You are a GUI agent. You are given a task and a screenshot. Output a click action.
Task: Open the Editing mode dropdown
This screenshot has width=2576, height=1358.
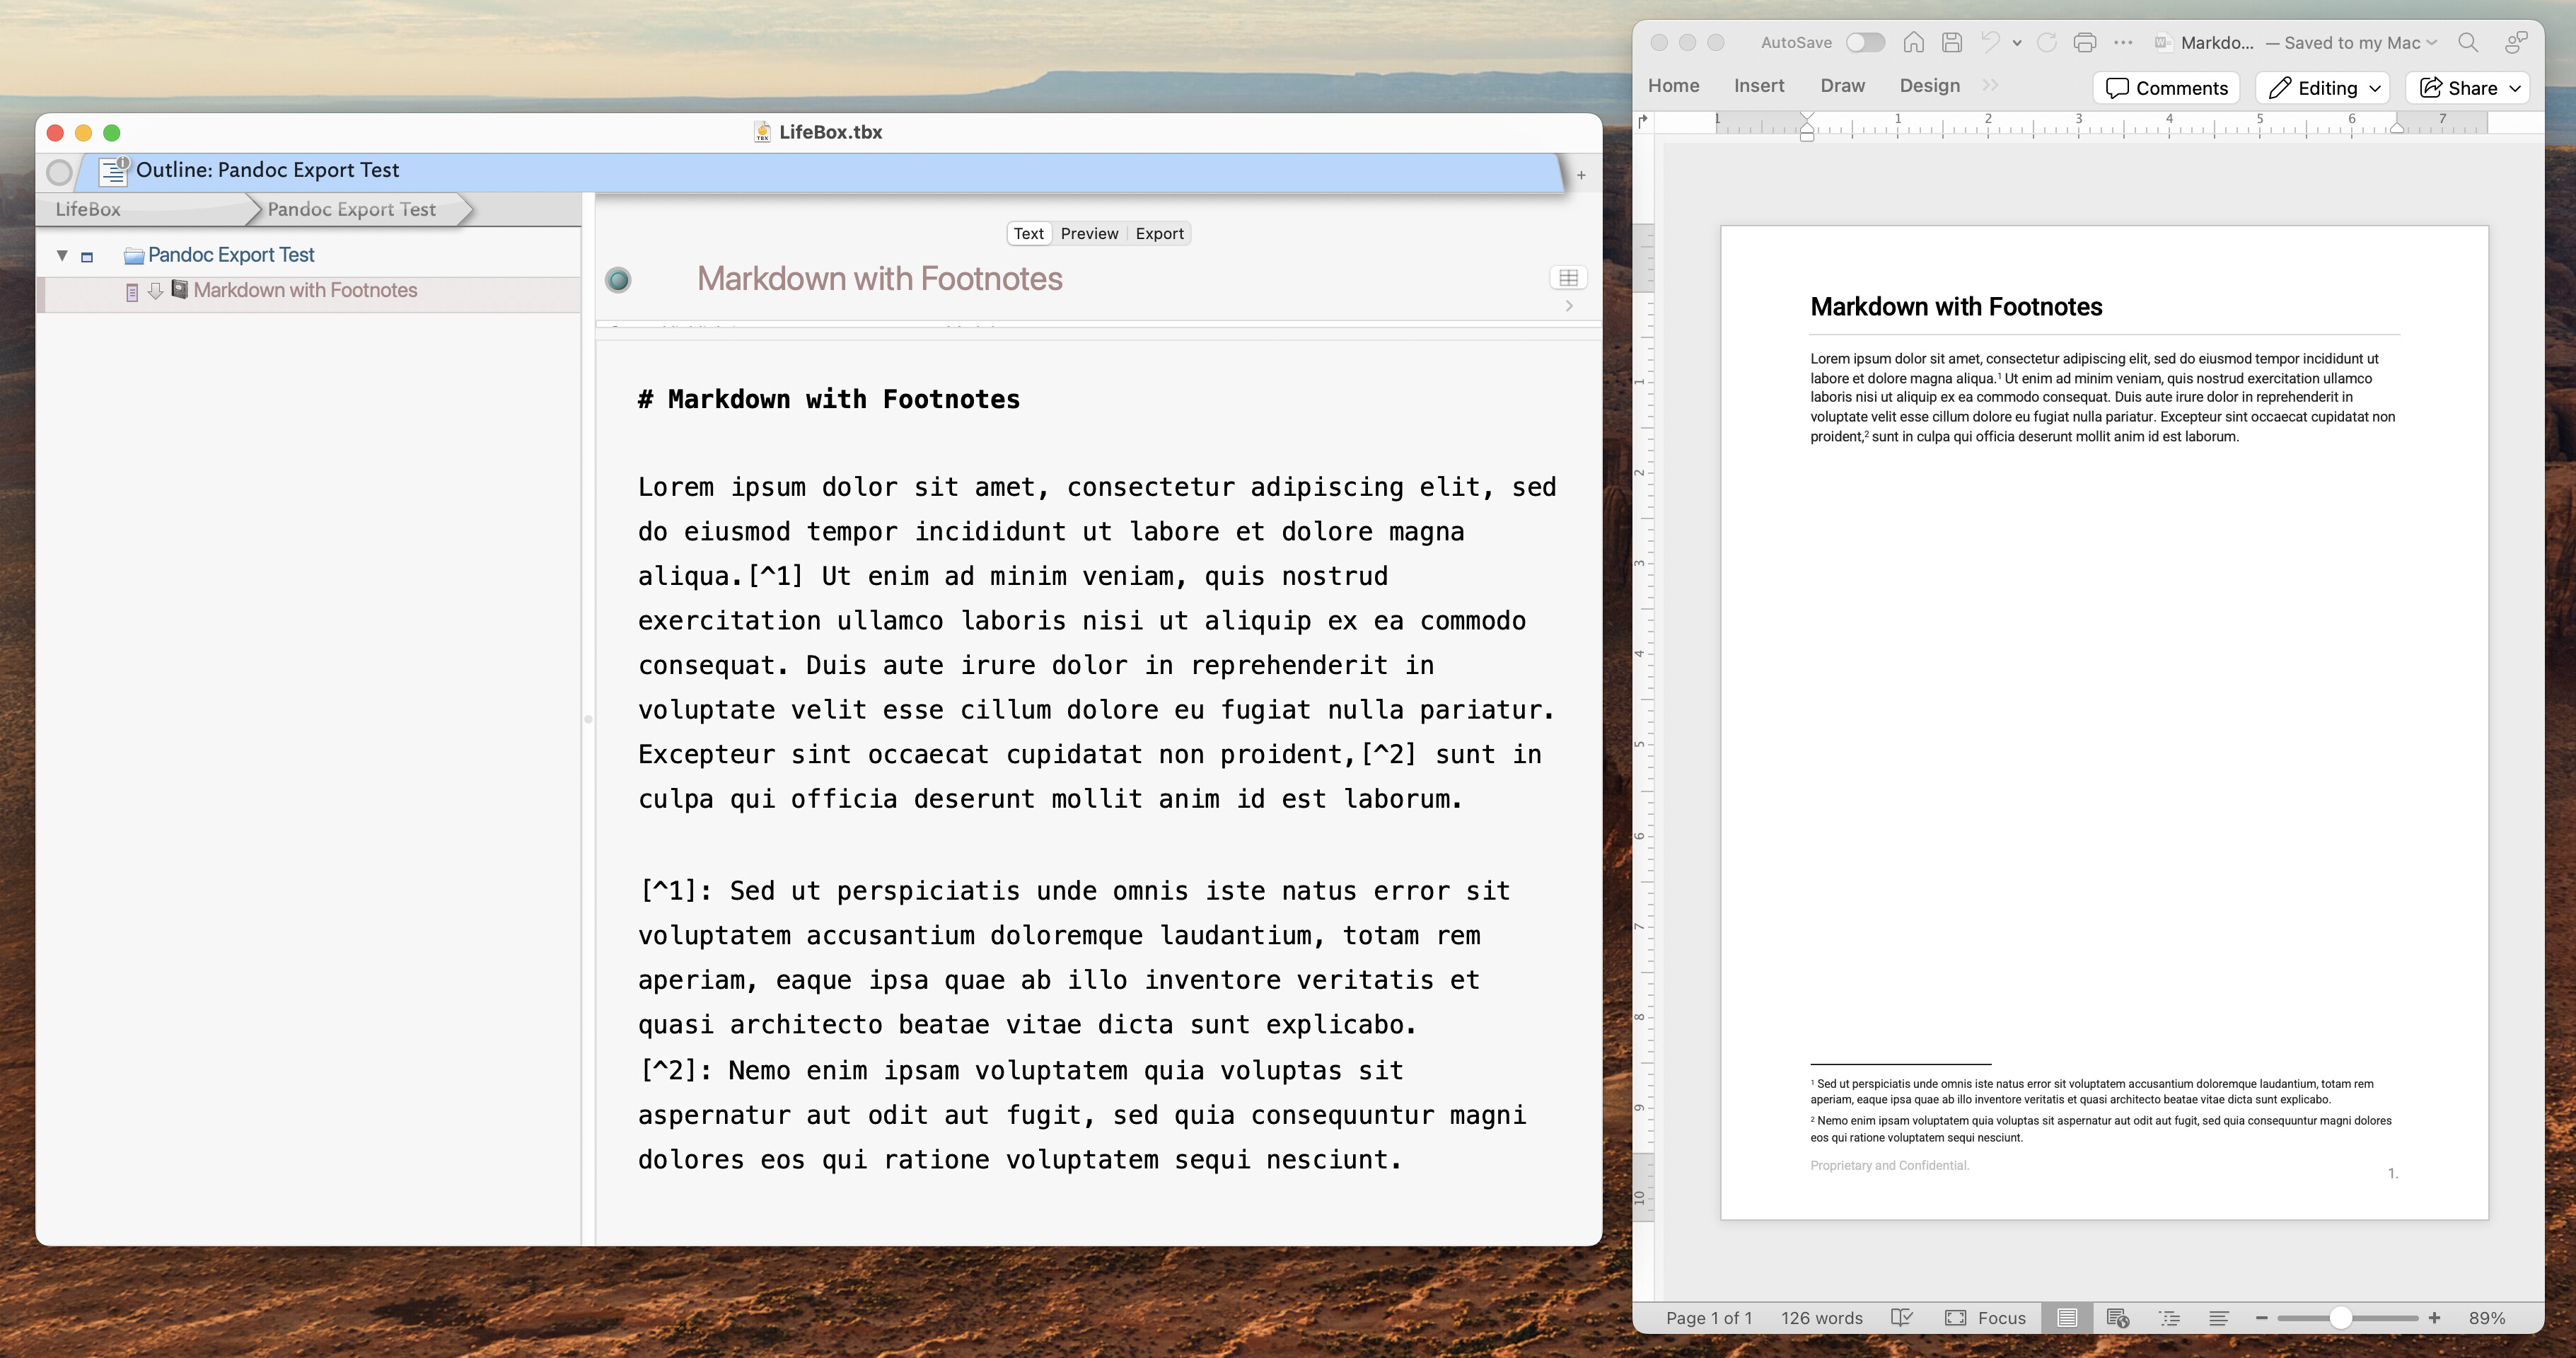[2323, 88]
